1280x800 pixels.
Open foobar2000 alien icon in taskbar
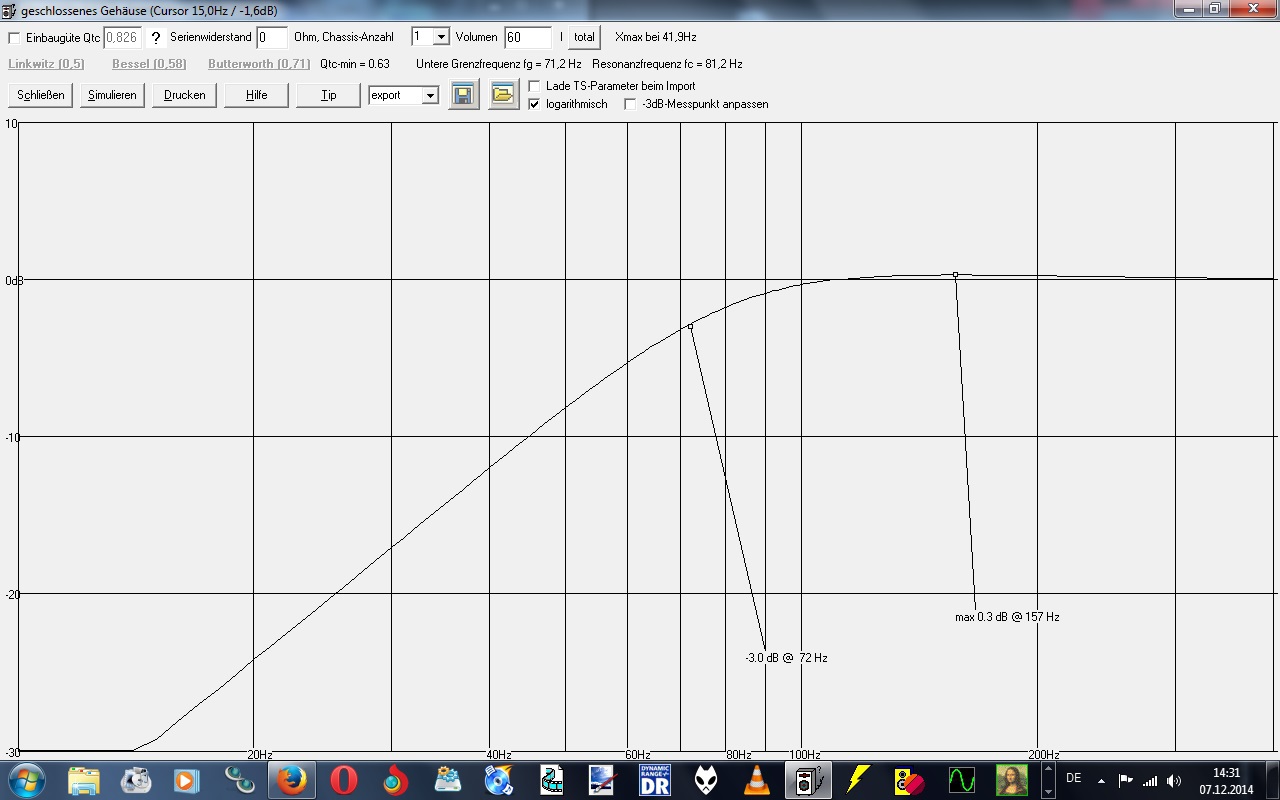pos(706,780)
